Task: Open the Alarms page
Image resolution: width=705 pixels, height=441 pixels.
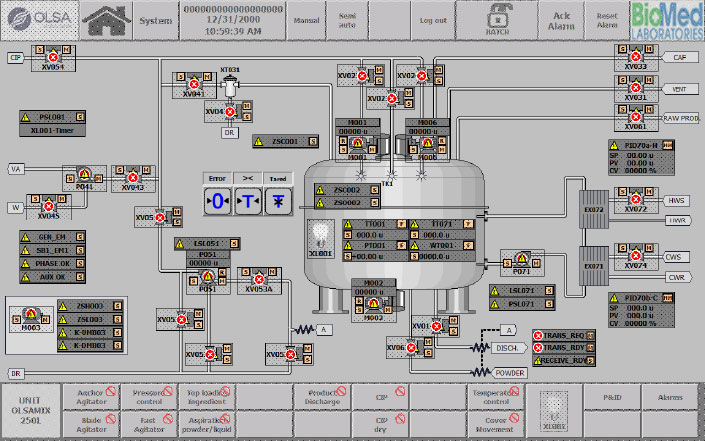Action: coord(669,397)
